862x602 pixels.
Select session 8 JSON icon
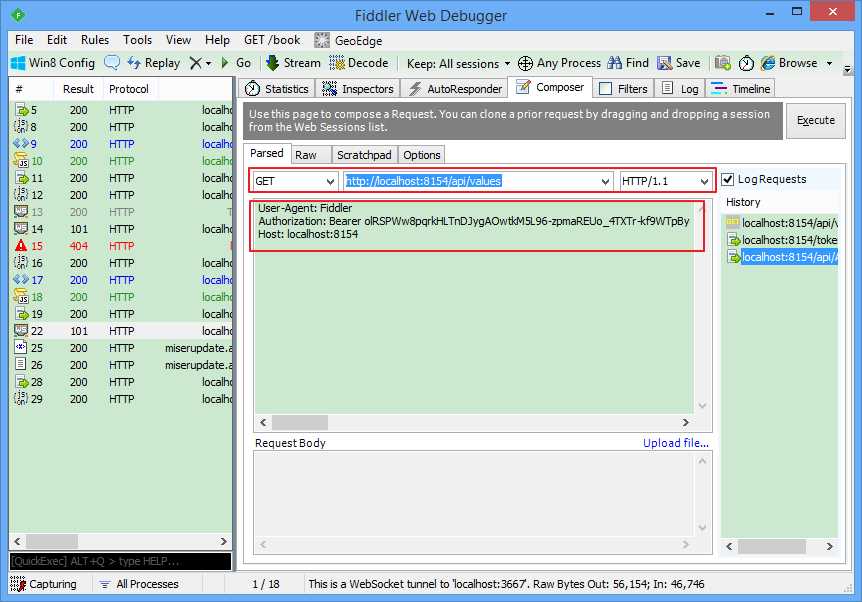tap(21, 126)
